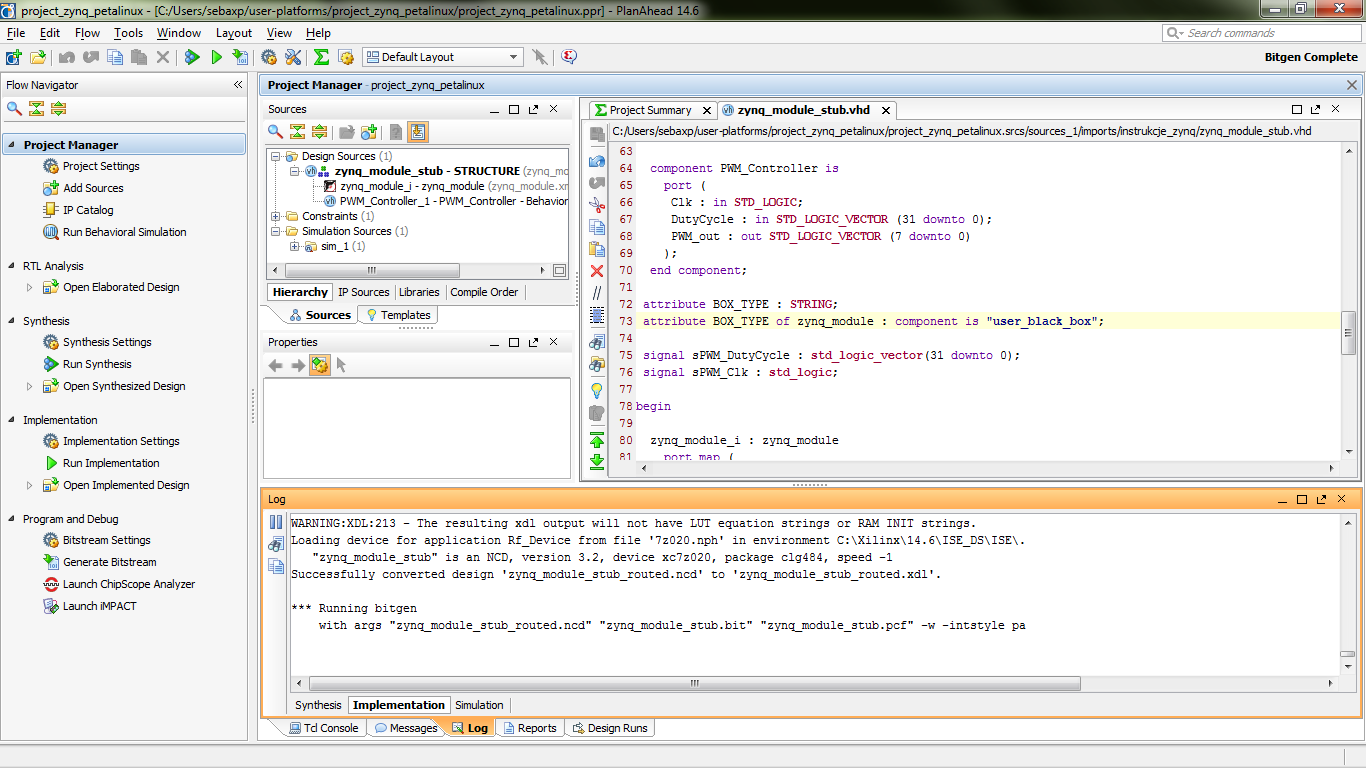Click the Search commands input field
Viewport: 1366px width, 768px height.
1260,33
